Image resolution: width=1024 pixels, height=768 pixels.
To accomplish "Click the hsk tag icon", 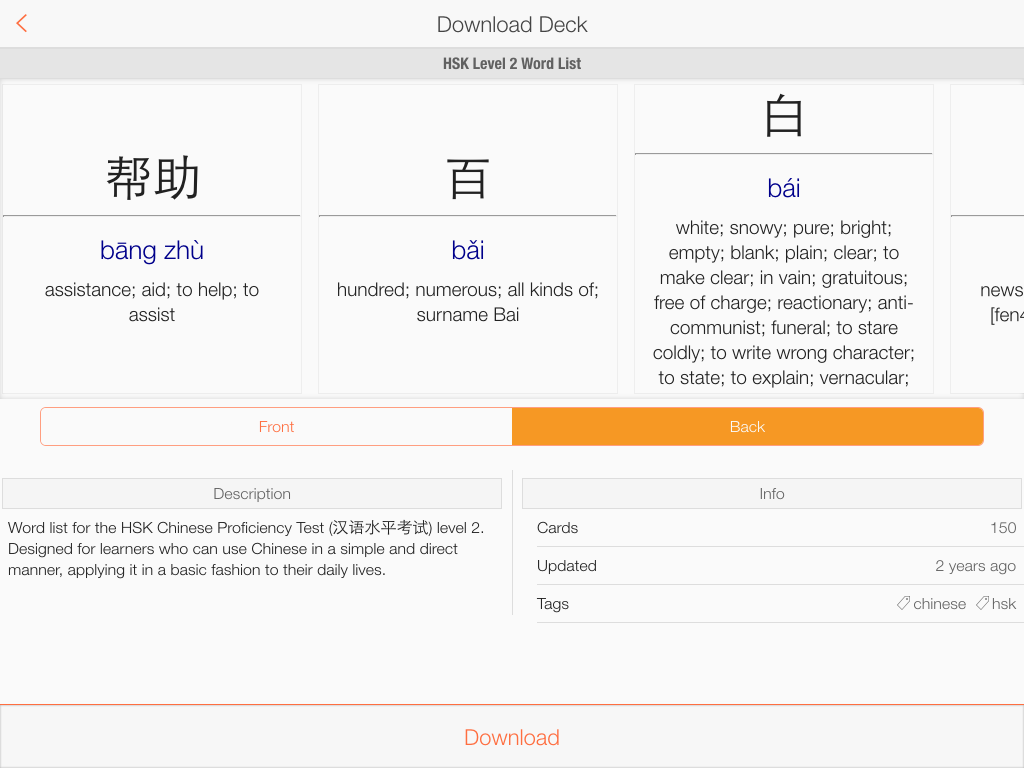I will [982, 603].
